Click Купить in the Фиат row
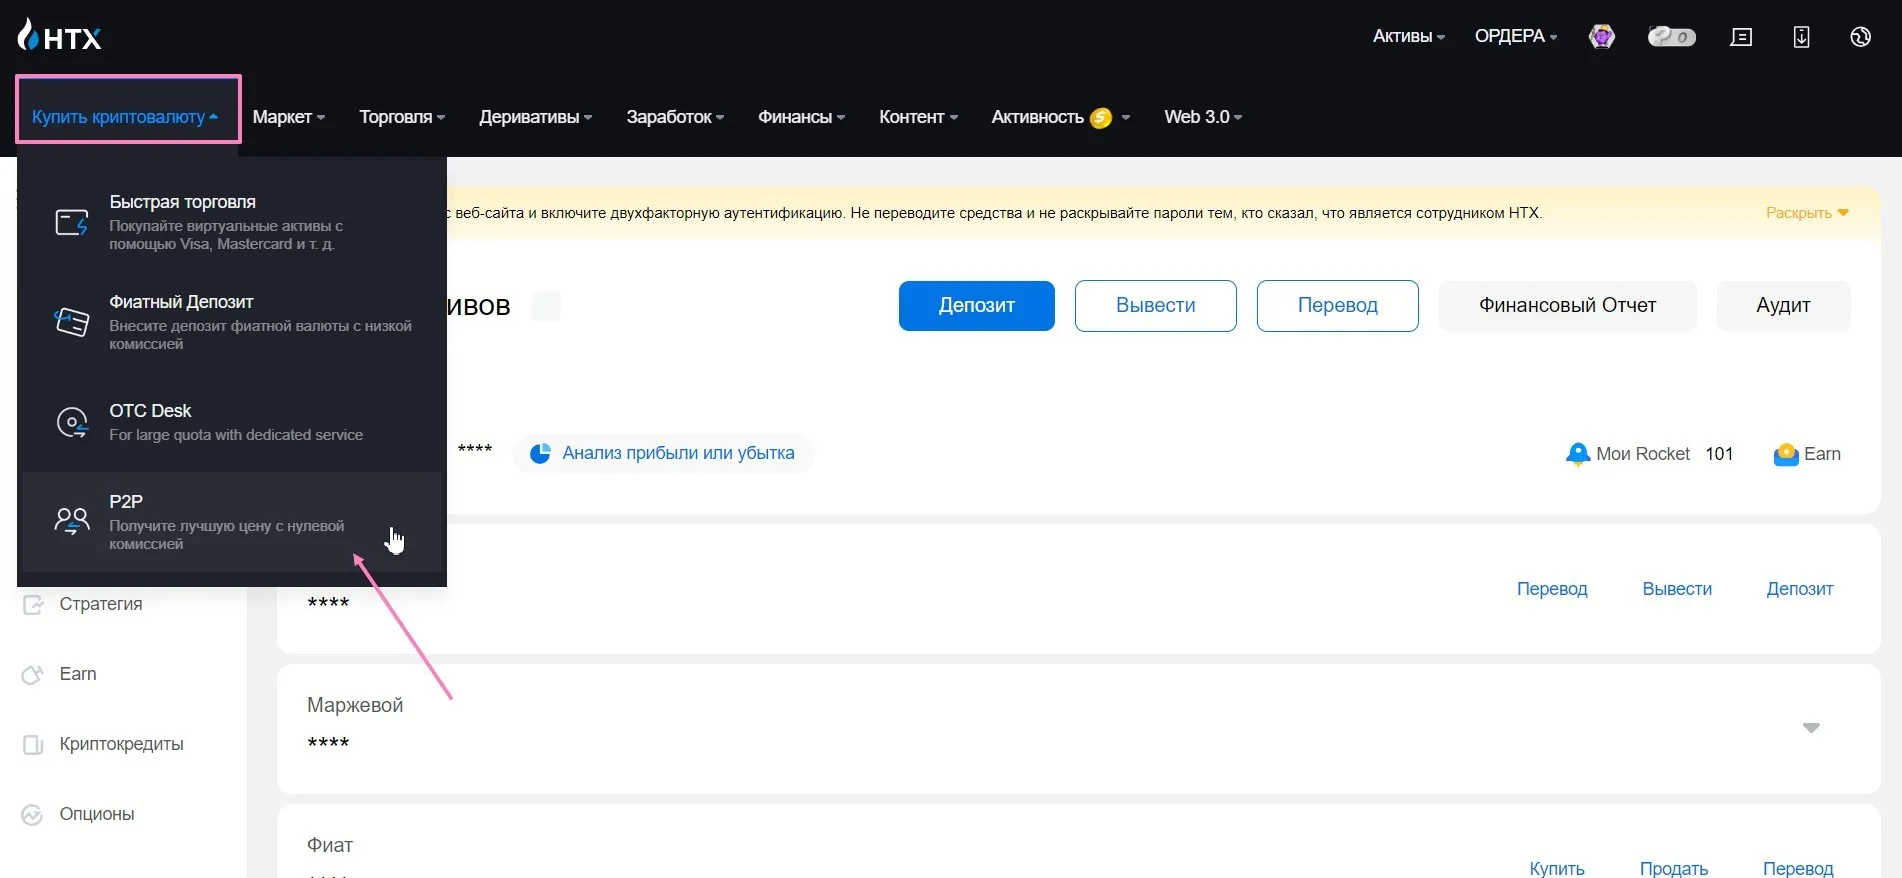 click(1557, 868)
